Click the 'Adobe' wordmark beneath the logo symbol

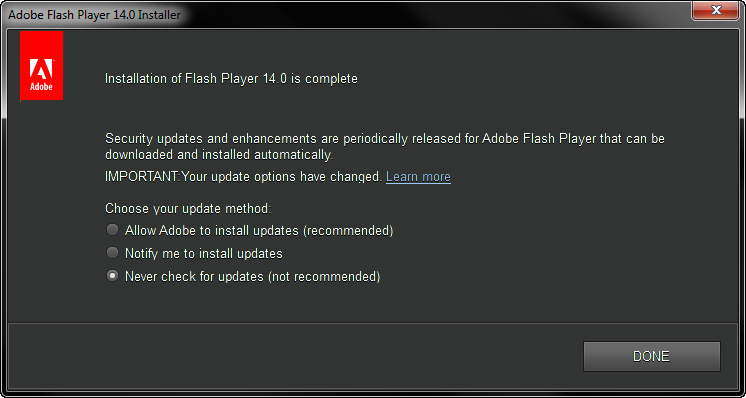point(41,87)
